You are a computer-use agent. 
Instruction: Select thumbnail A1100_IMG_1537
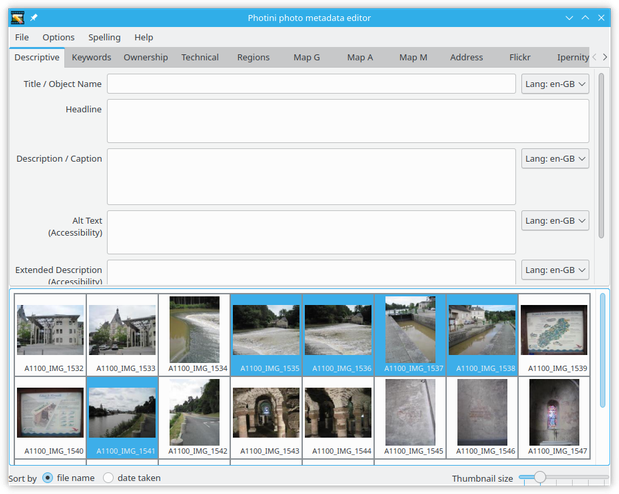(x=410, y=335)
